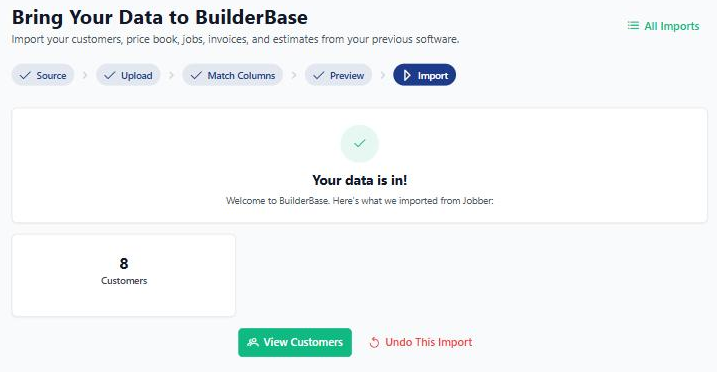Click the people icon on View Customers
This screenshot has height=372, width=717.
(x=253, y=342)
